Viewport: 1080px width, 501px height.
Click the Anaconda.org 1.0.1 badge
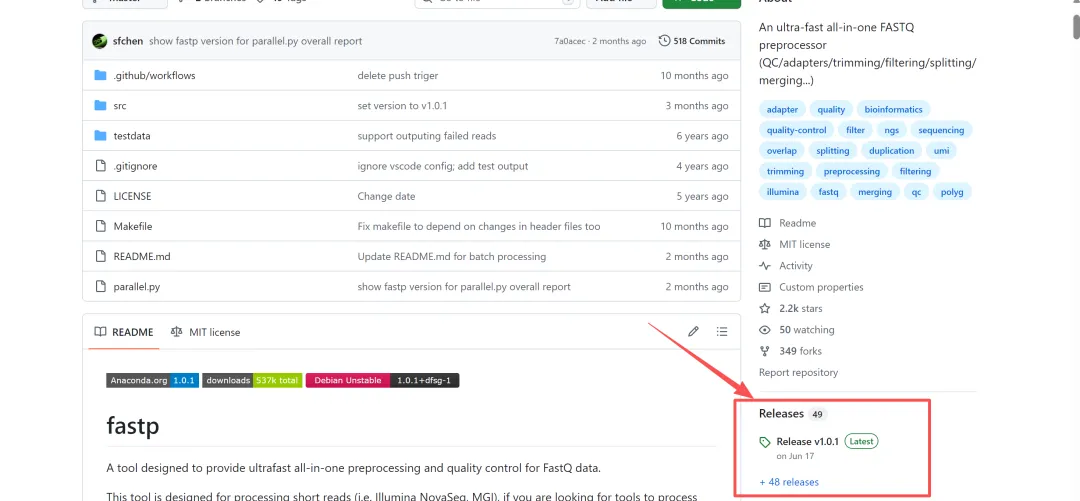click(x=153, y=380)
